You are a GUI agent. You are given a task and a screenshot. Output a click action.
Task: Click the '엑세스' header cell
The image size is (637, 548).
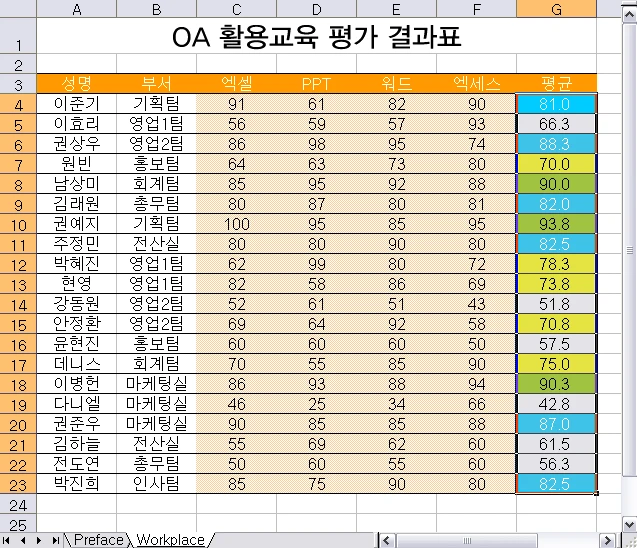click(477, 84)
